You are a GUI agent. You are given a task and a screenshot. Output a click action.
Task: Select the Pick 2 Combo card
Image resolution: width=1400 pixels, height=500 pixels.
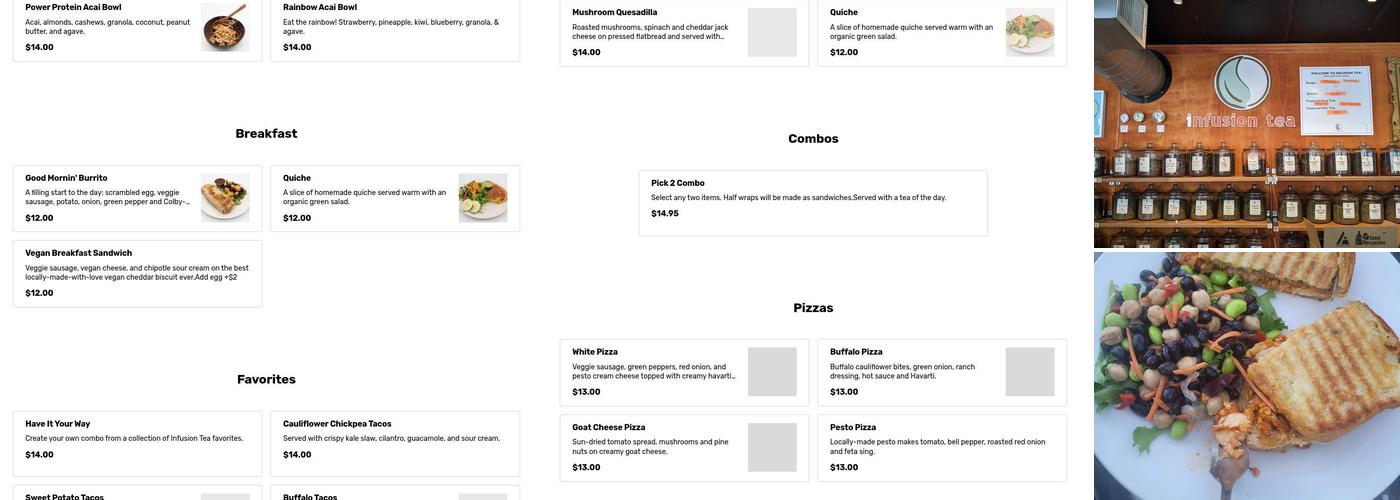(x=812, y=202)
